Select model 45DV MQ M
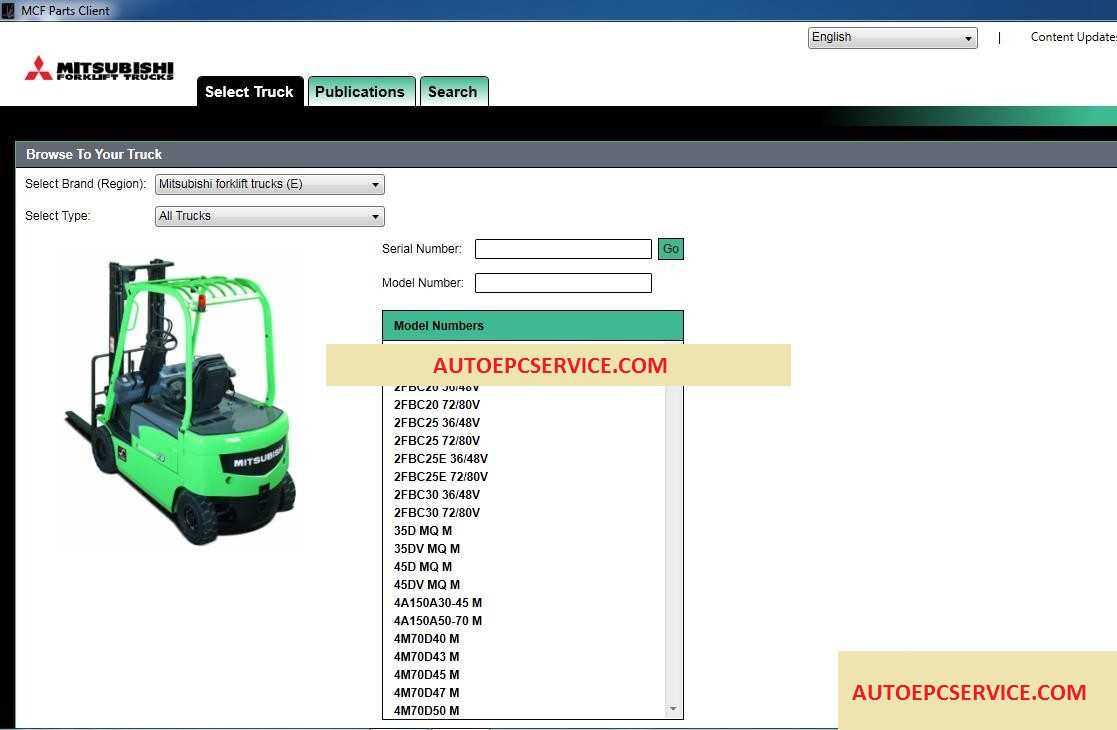 click(x=427, y=585)
